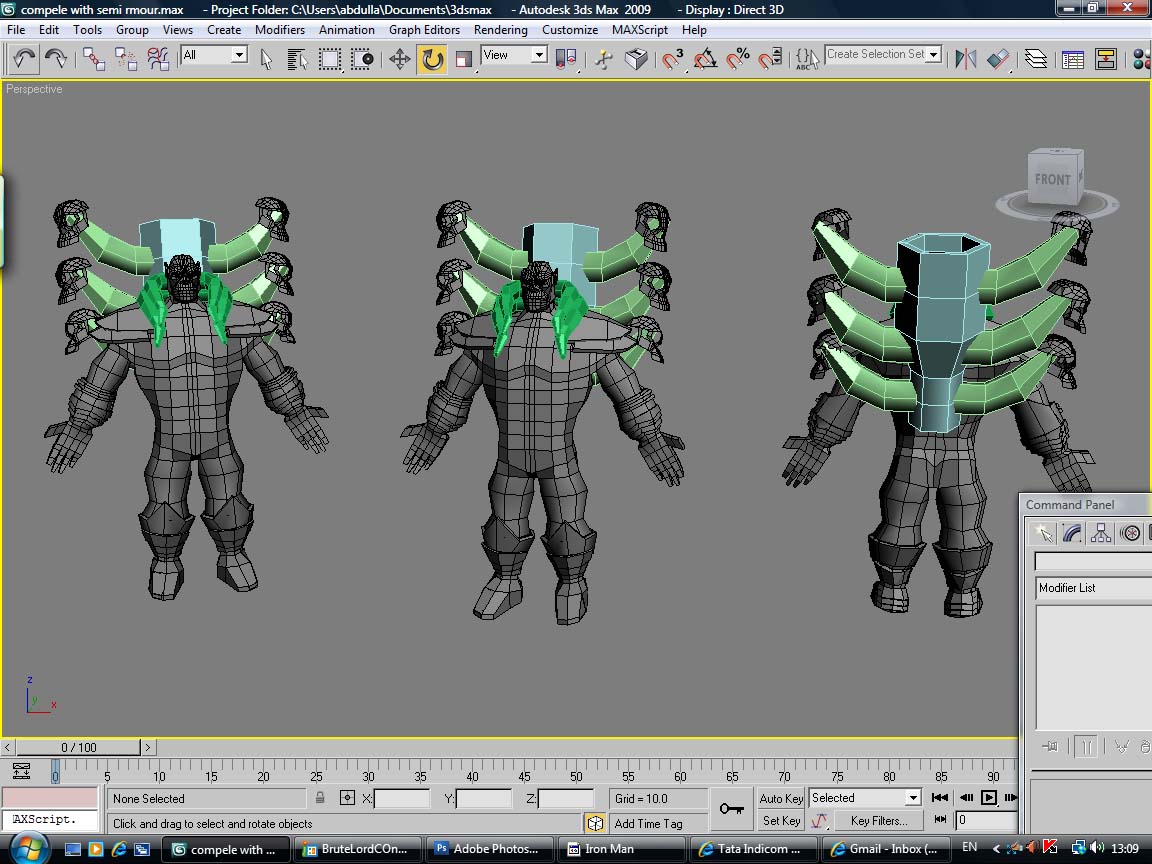Choose the Bind to Space Warp tool
The width and height of the screenshot is (1152, 864).
(x=158, y=58)
